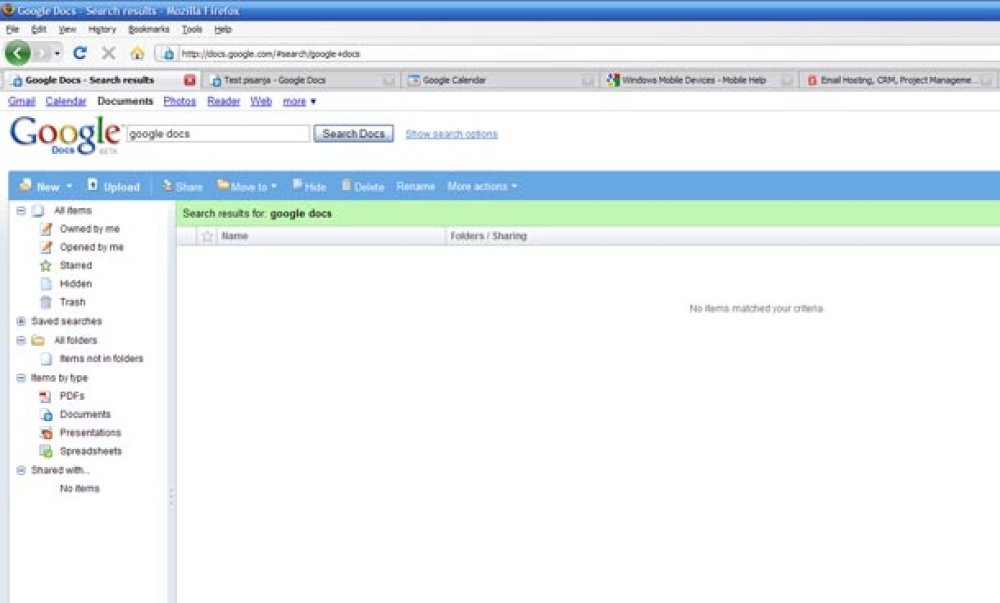Screen dimensions: 1000x603
Task: Switch to the Email Hosting, CRM tab
Action: click(x=898, y=80)
